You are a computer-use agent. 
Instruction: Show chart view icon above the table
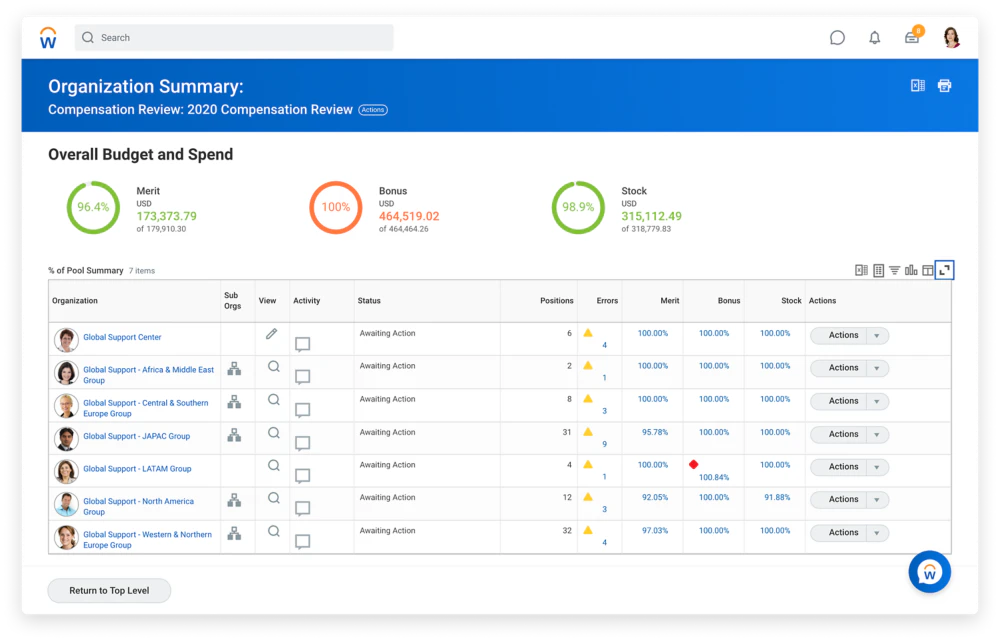[911, 270]
